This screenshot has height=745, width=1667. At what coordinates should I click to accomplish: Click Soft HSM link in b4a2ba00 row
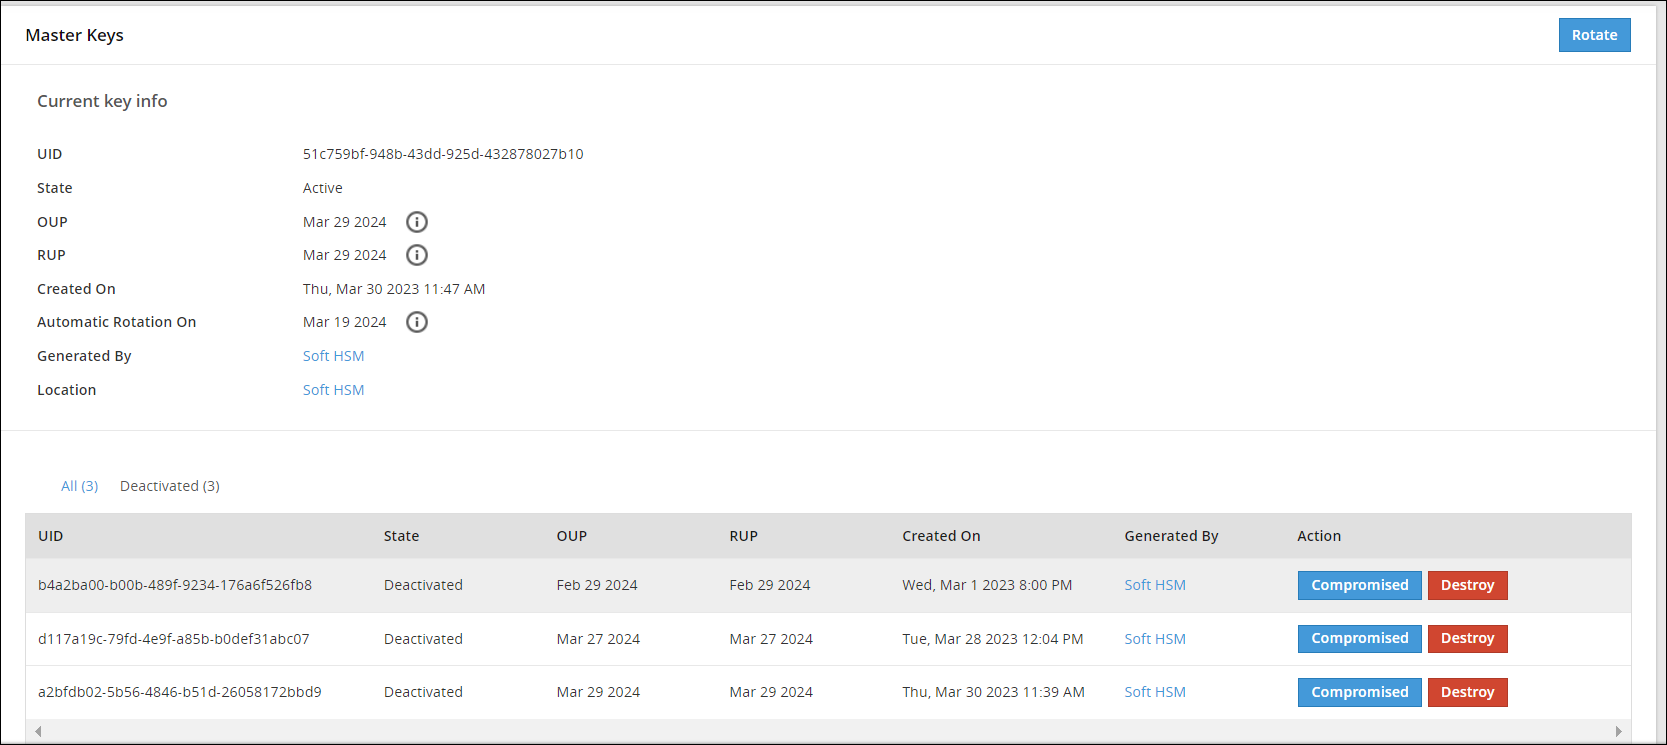[1154, 585]
